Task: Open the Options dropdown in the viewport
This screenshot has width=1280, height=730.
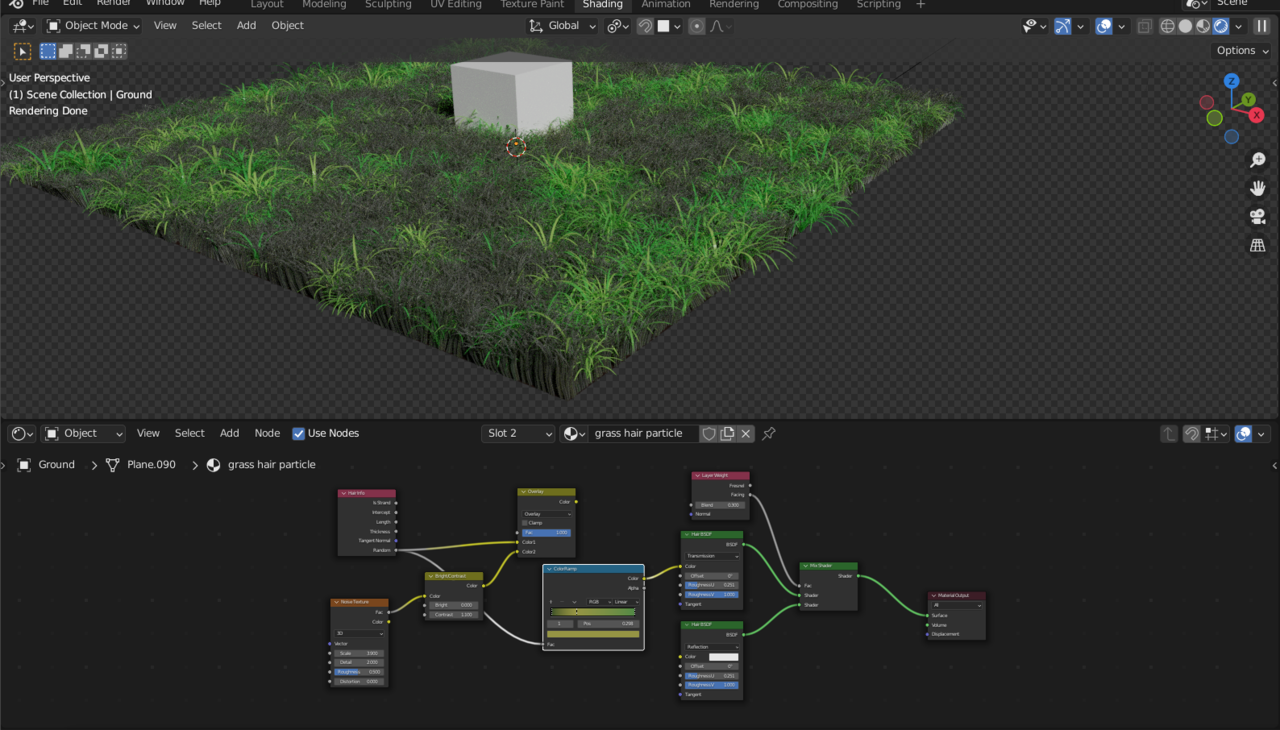Action: [1241, 50]
